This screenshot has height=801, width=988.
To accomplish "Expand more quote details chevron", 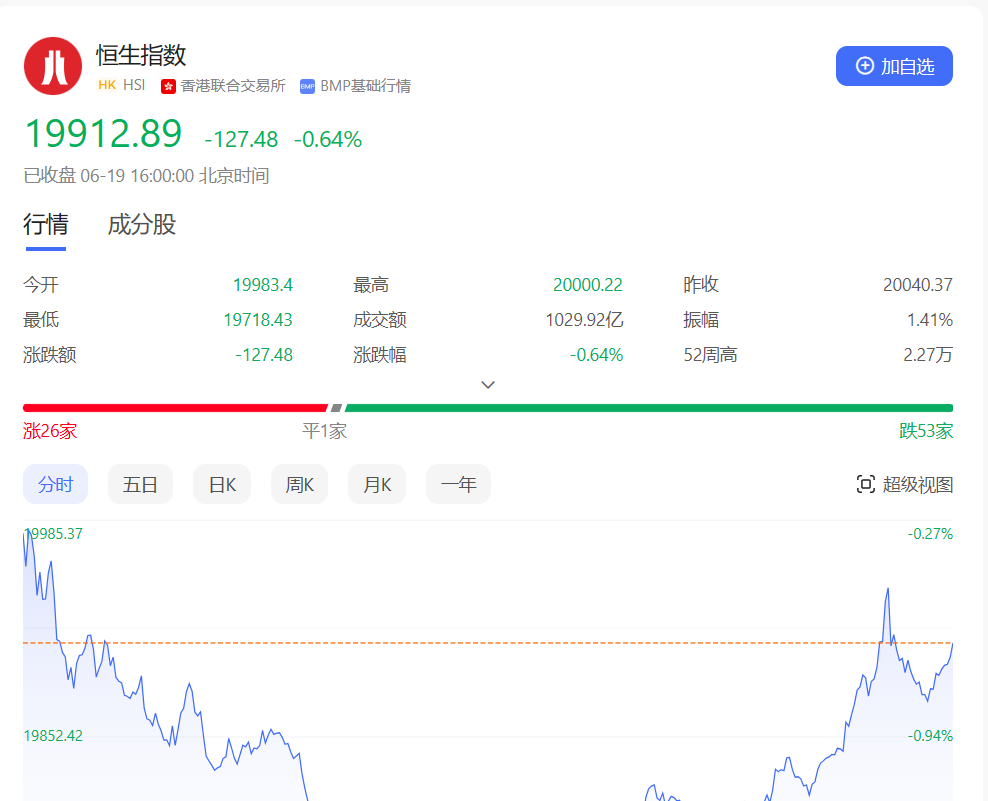I will click(x=488, y=384).
